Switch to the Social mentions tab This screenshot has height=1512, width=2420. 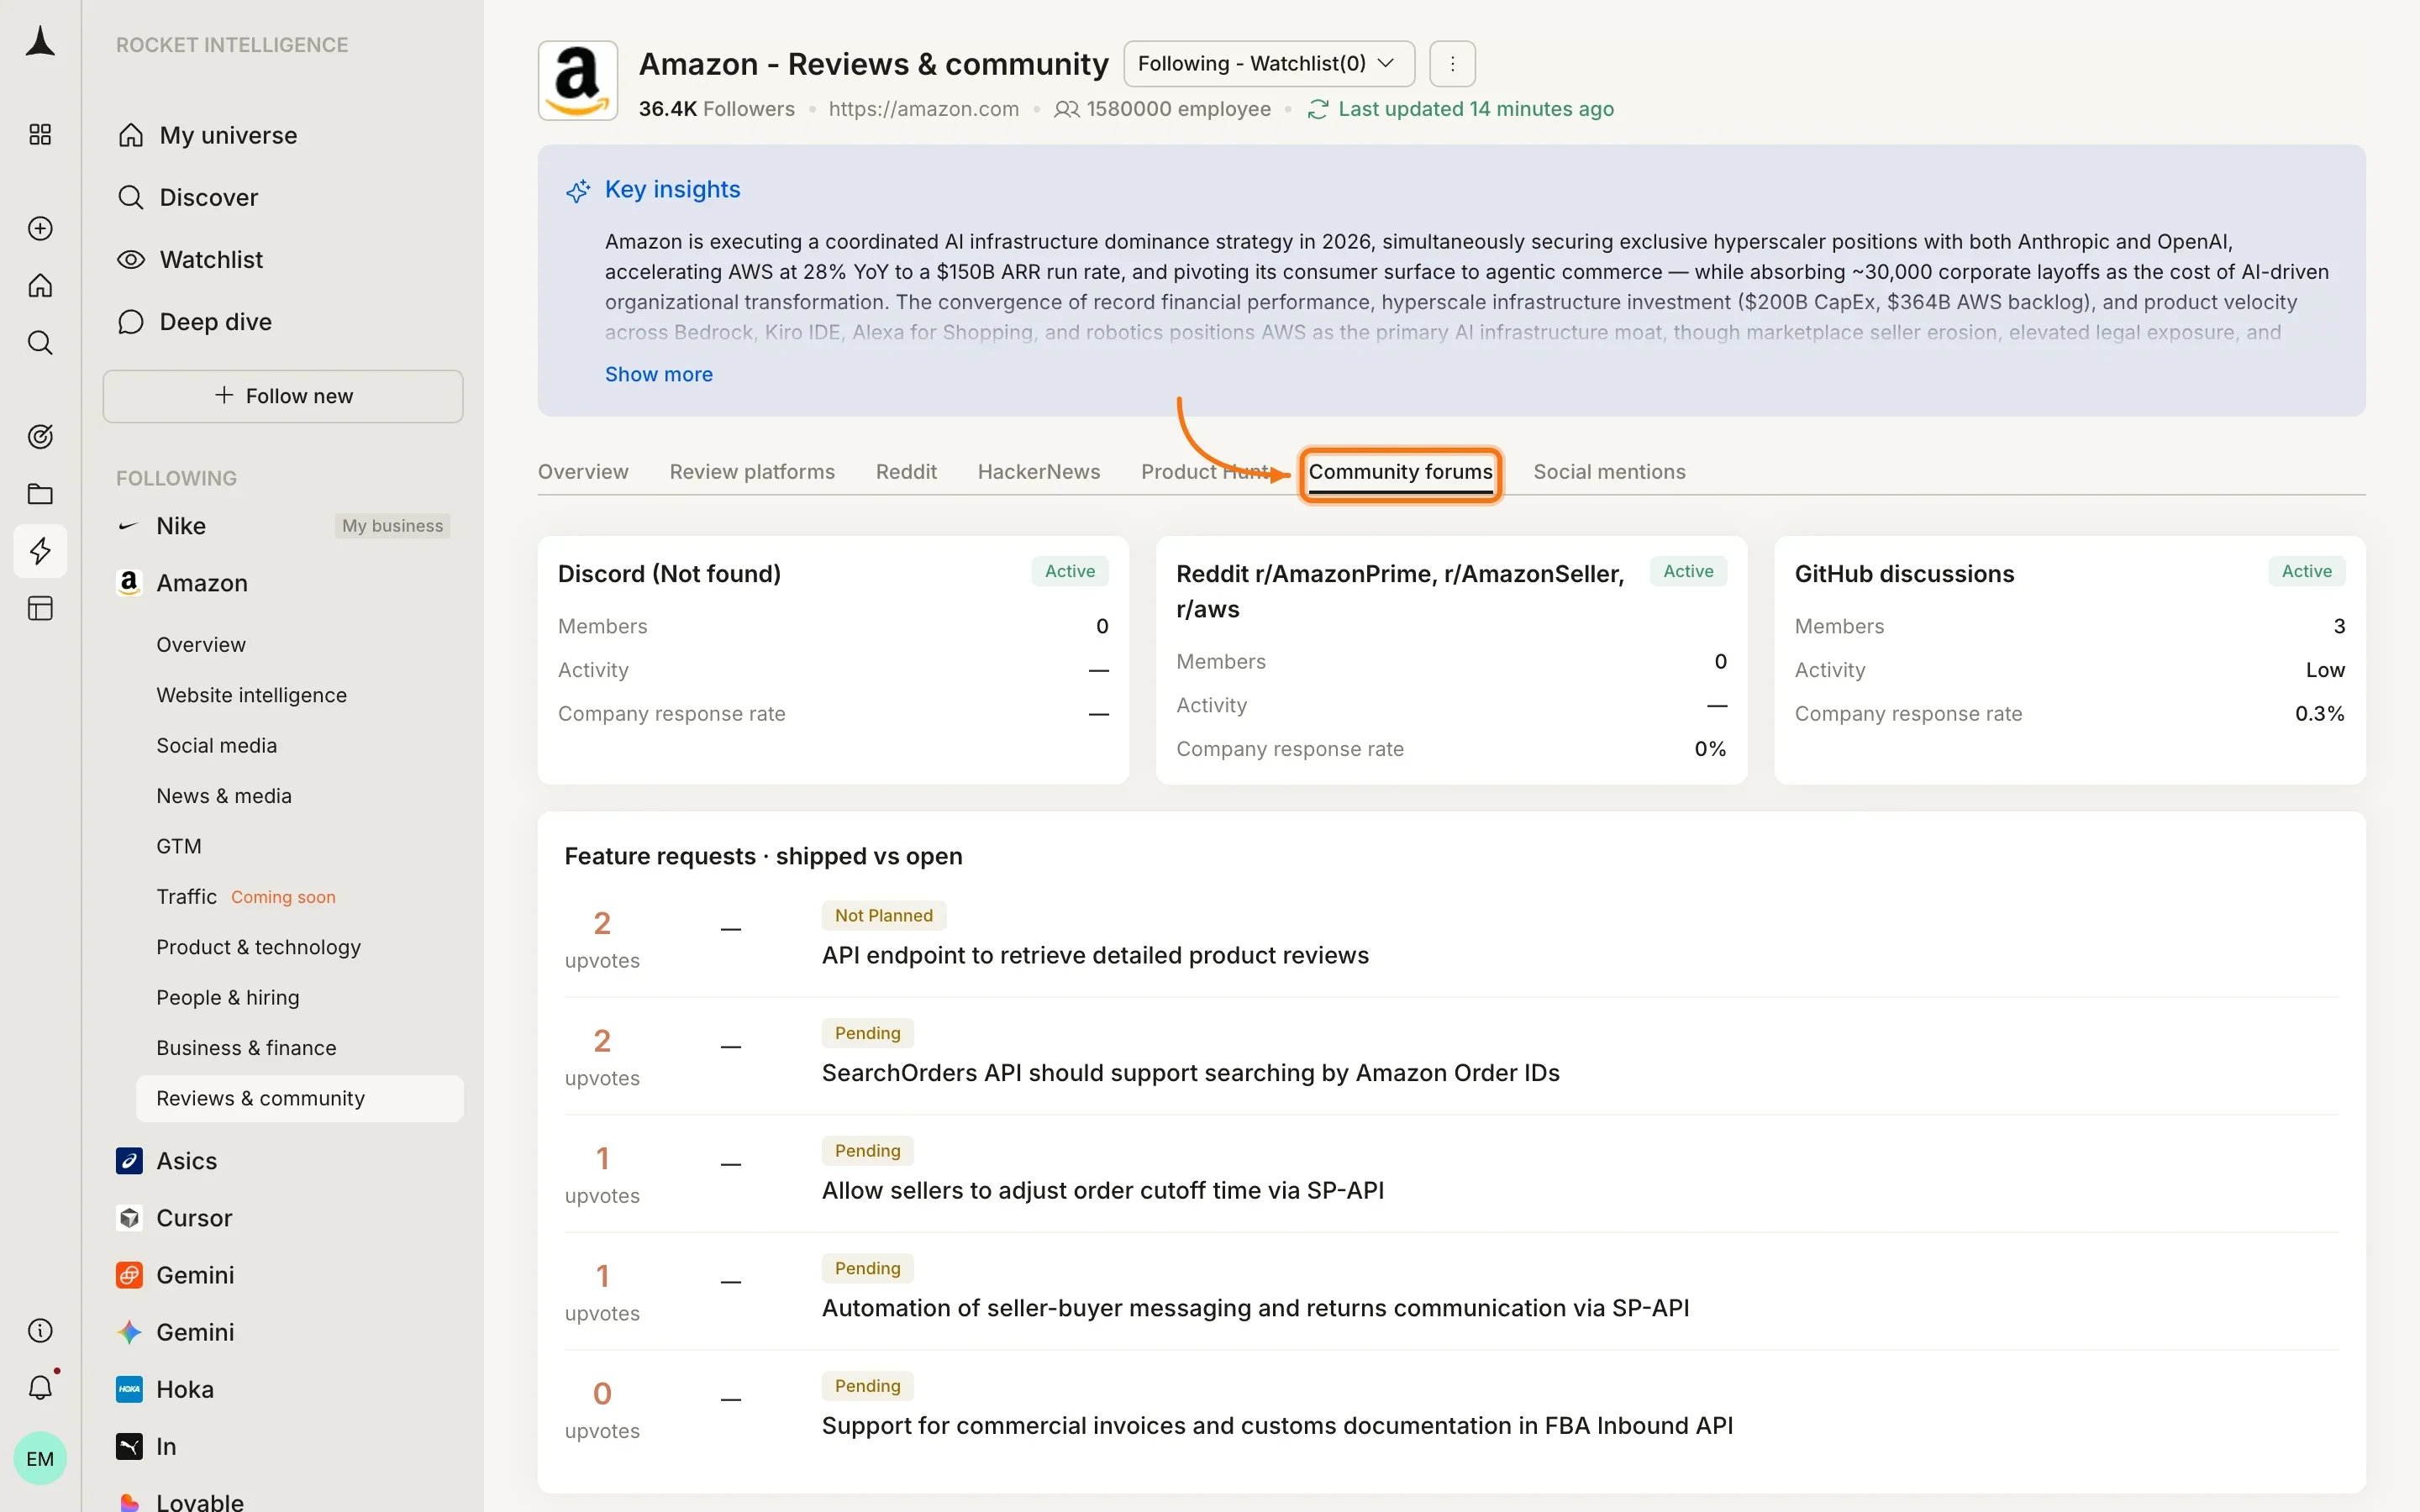1609,472
